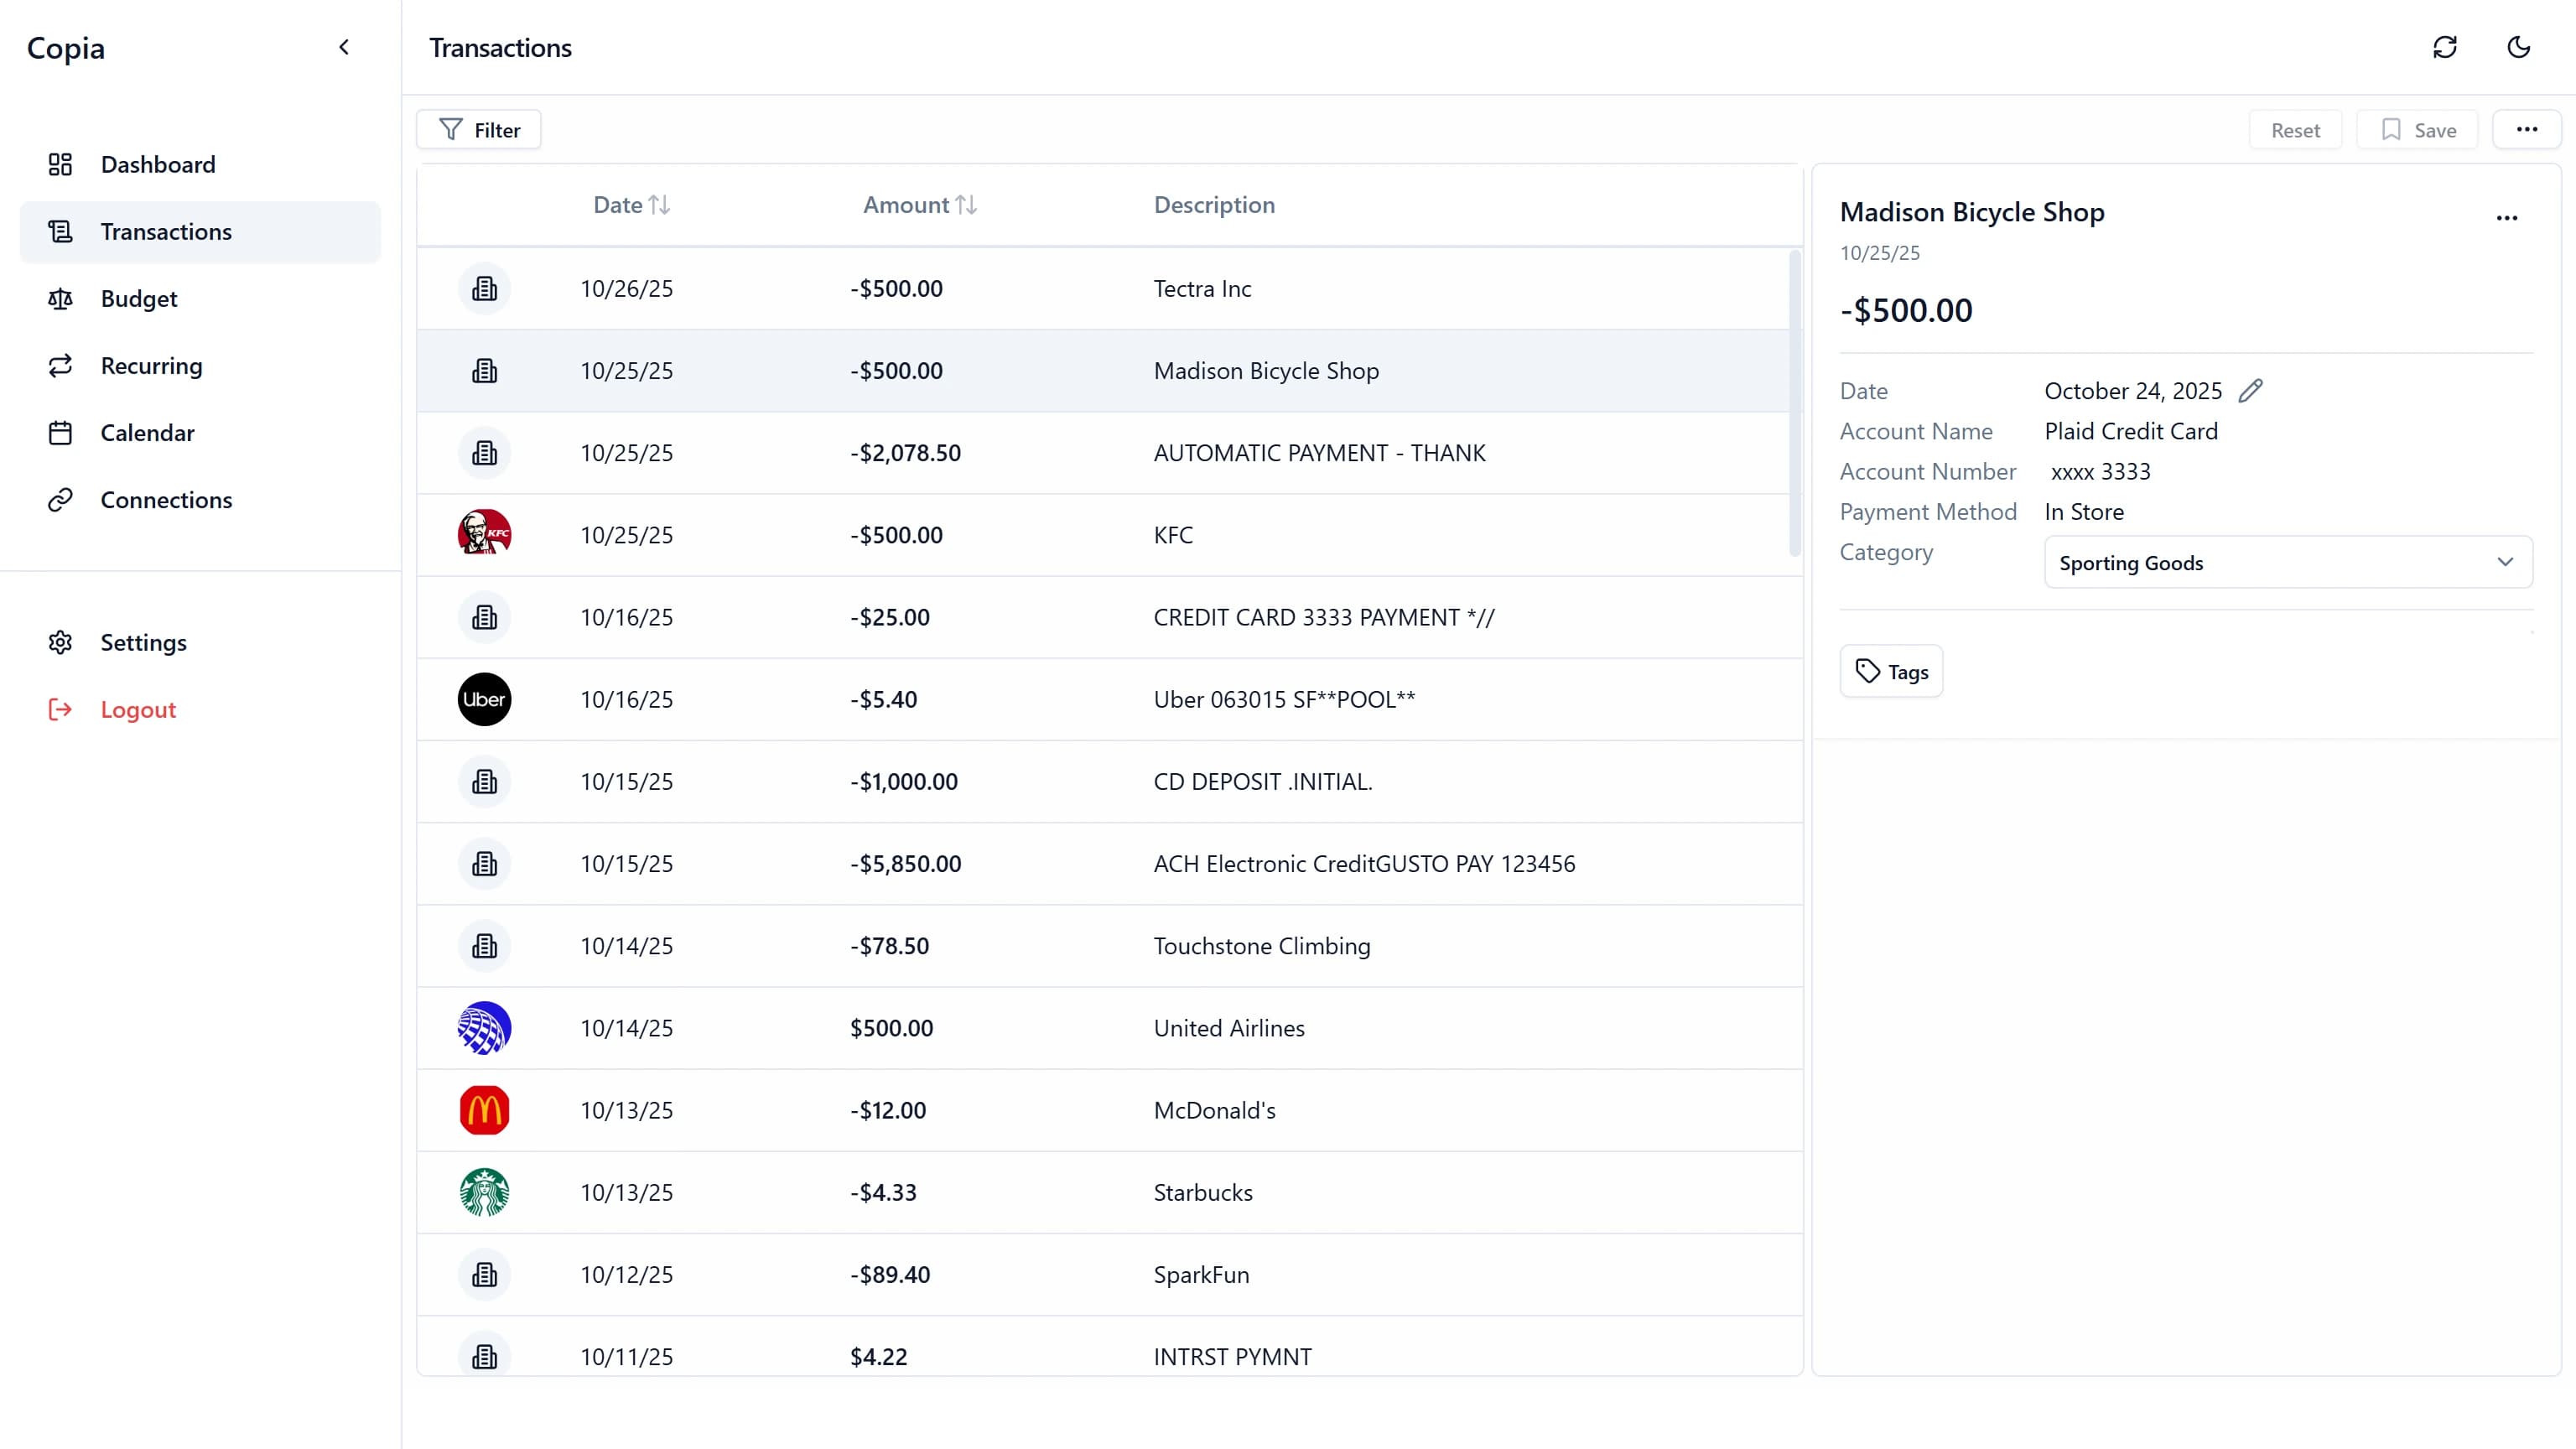Toggle dark mode with the moon icon
The image size is (2576, 1449).
coord(2517,47)
